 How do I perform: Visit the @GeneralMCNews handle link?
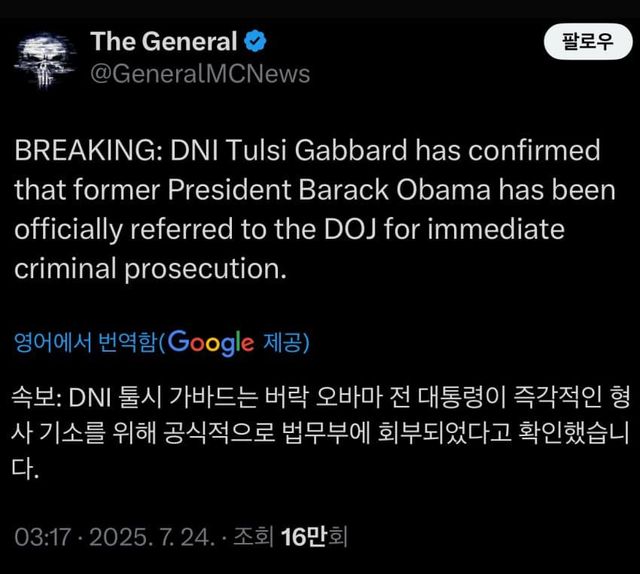(x=200, y=74)
